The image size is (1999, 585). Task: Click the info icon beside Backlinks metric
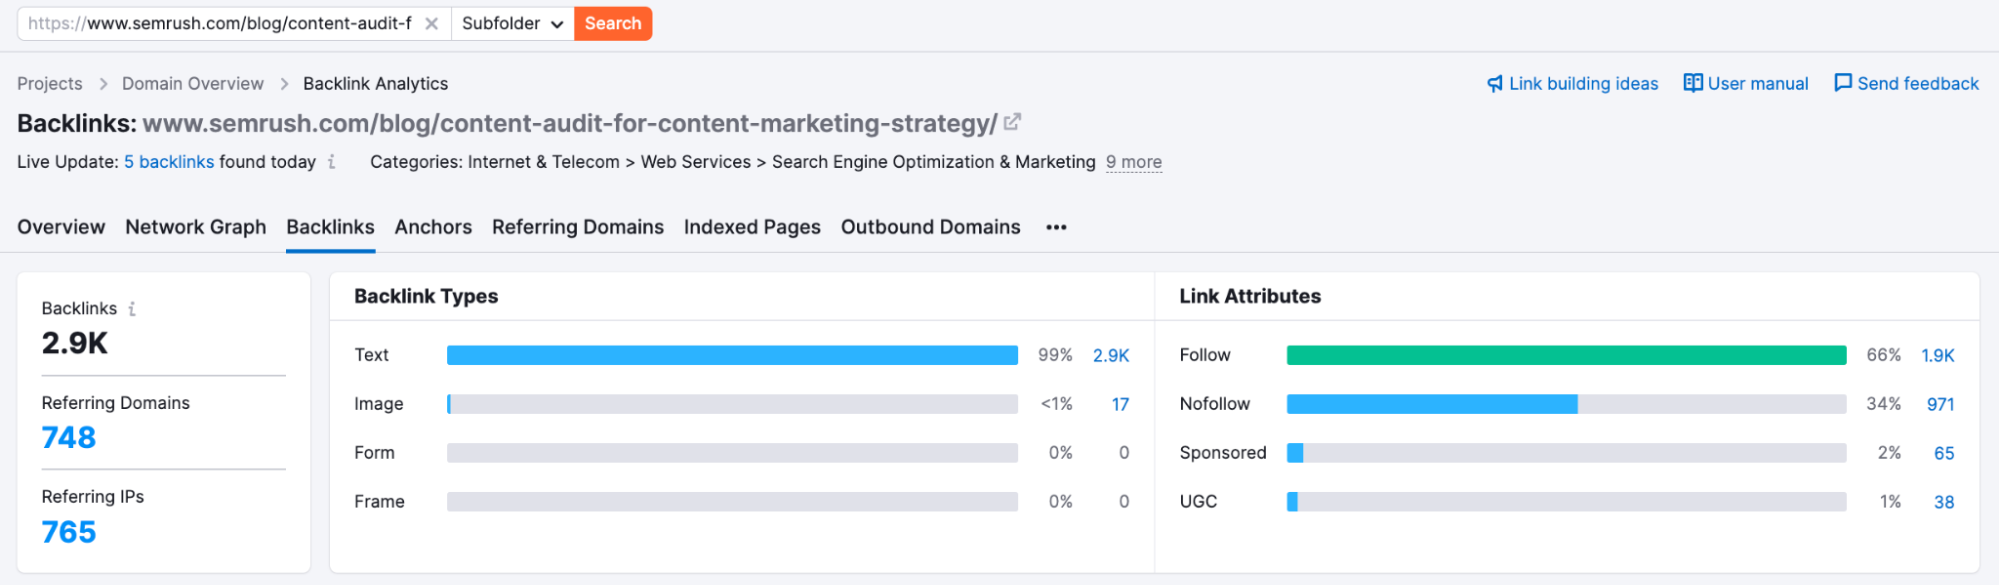click(x=132, y=309)
